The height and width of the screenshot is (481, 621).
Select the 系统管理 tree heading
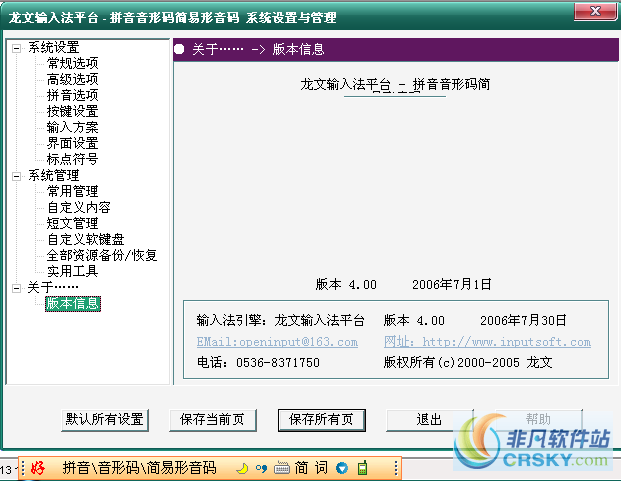pyautogui.click(x=53, y=175)
